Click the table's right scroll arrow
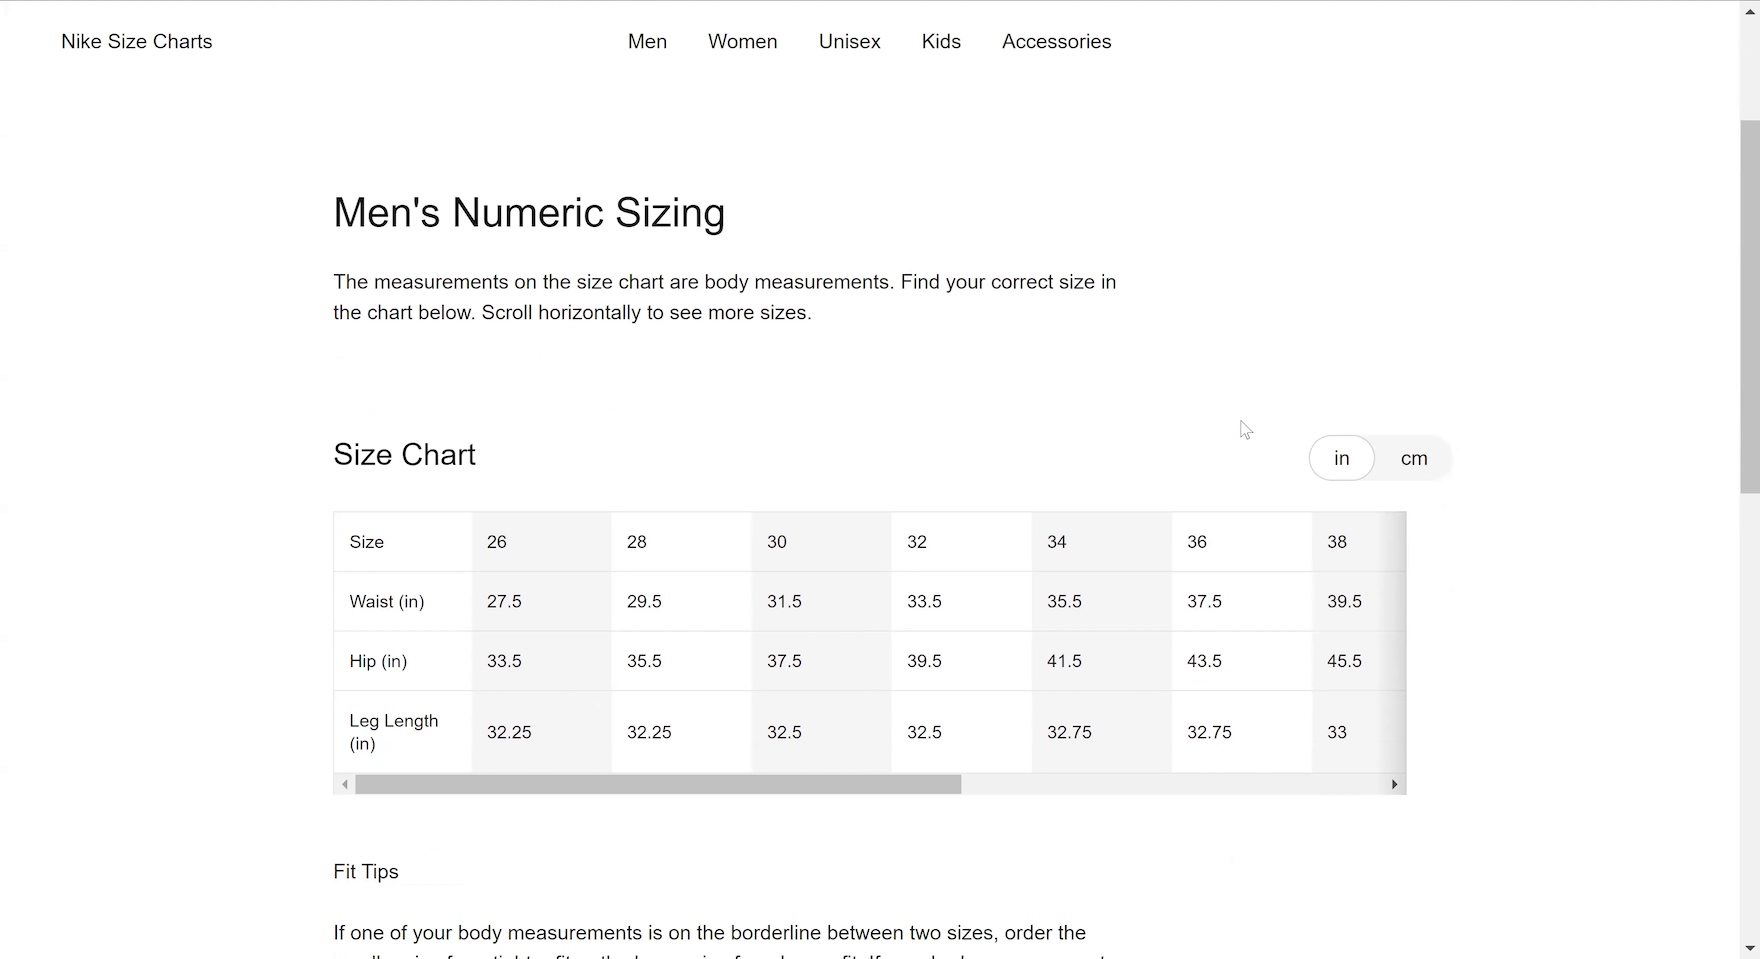The image size is (1760, 959). (1394, 784)
